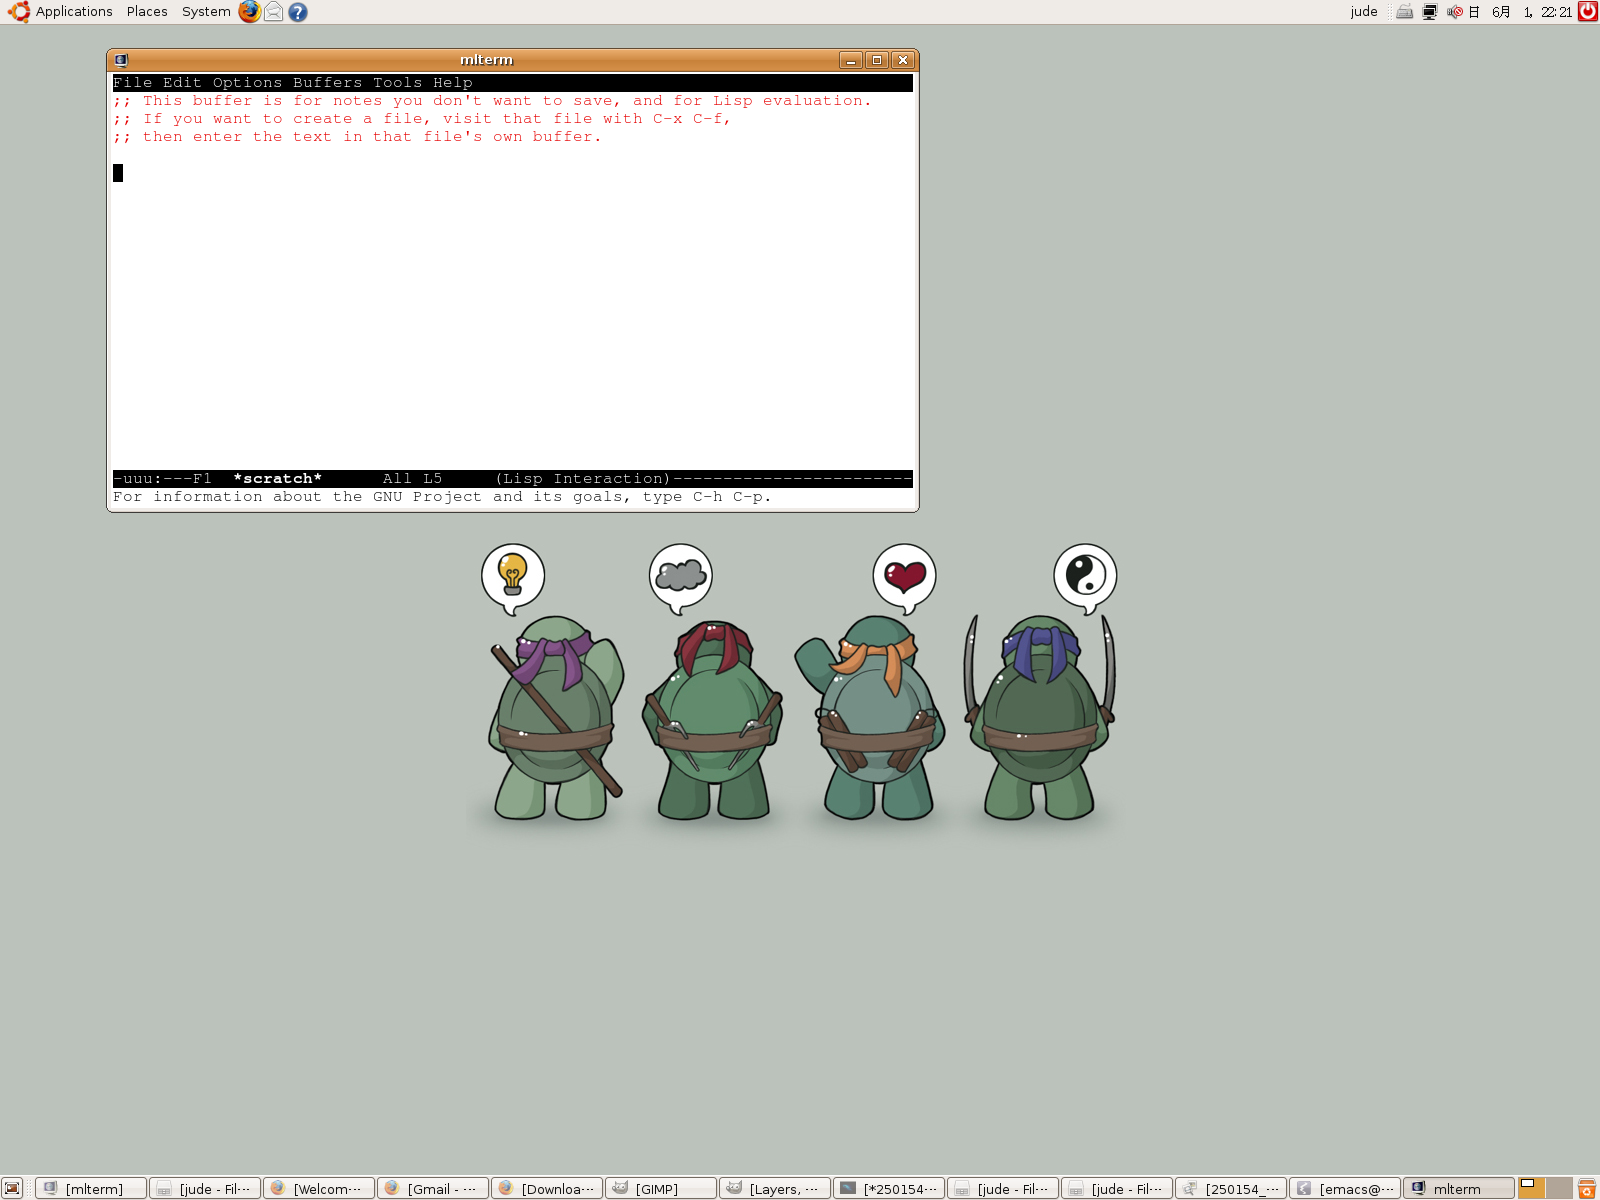Viewport: 1600px width, 1200px height.
Task: Open the keyboard input method tray icon
Action: 1405,12
